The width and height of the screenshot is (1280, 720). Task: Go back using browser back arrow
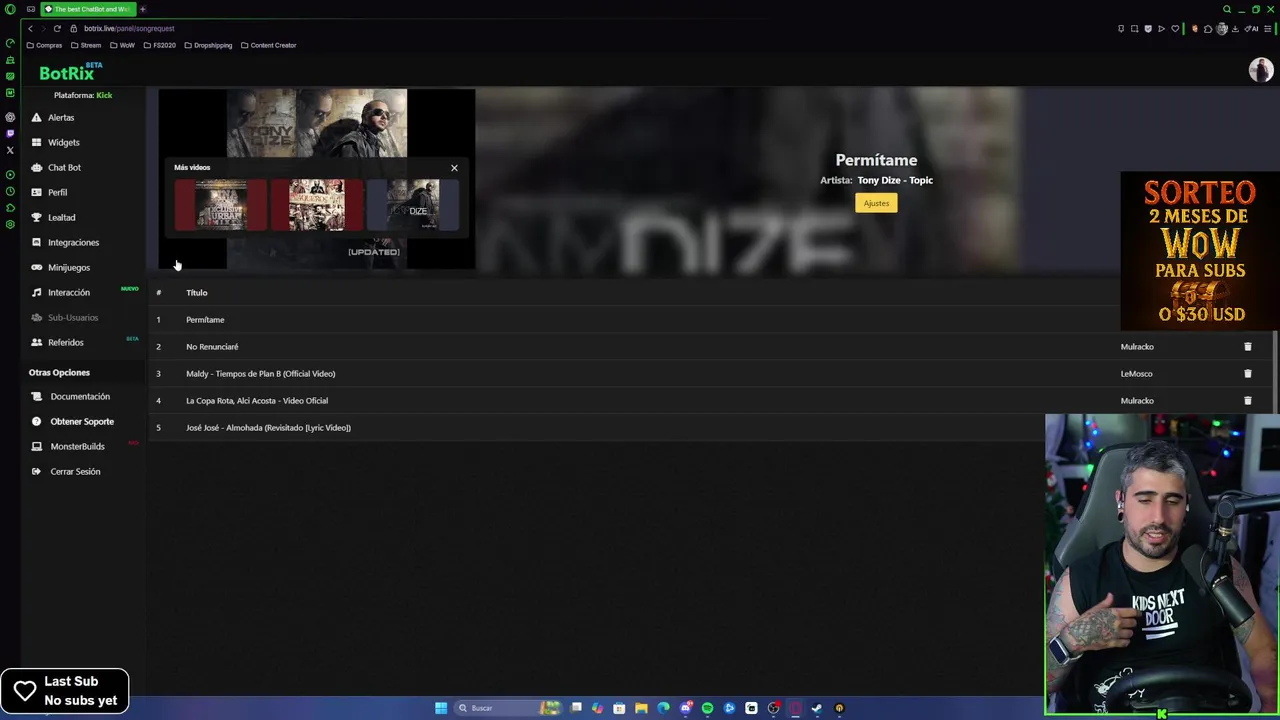[30, 28]
